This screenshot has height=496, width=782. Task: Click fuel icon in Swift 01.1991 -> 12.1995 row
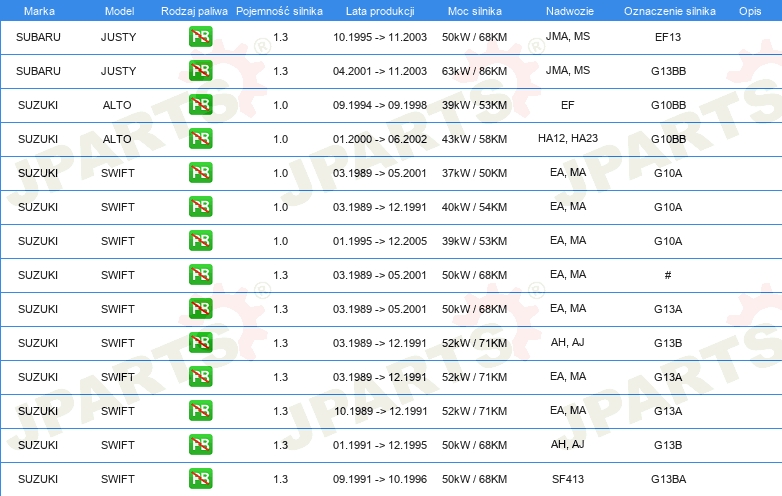tap(200, 445)
